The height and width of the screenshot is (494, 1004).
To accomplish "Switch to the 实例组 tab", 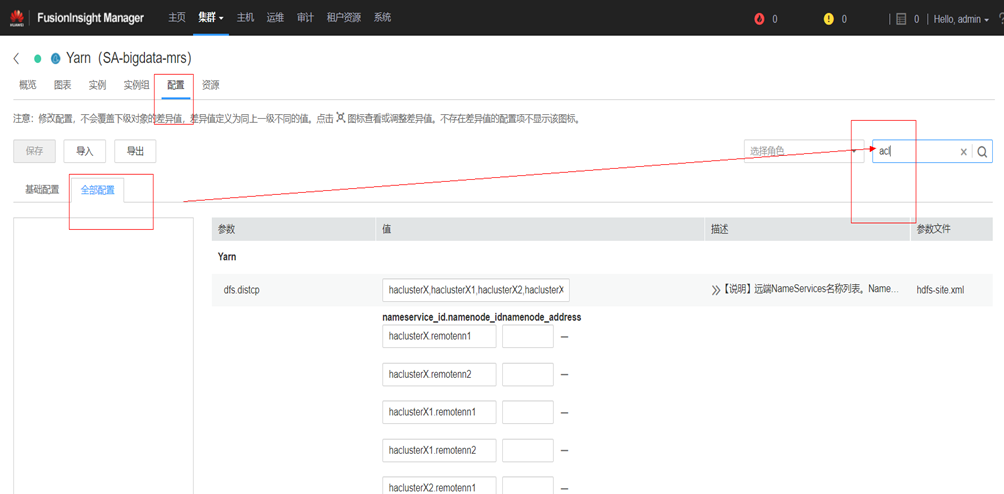I will (x=136, y=85).
